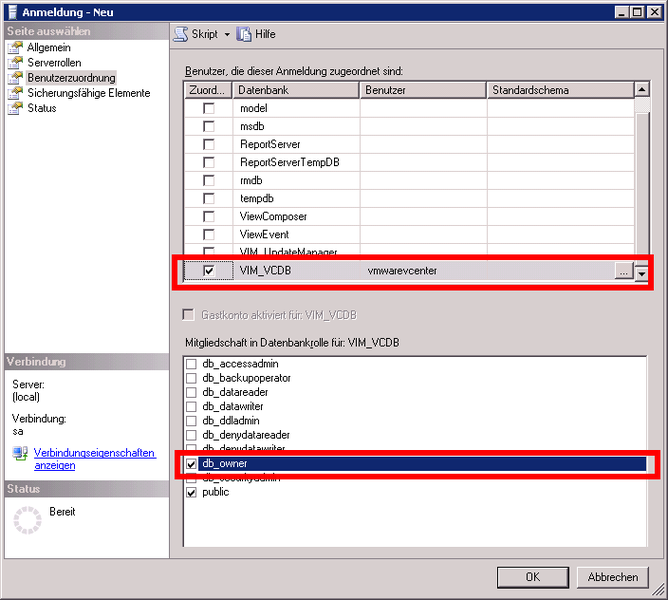Screen dimensions: 668x600
Task: Select the Status page icon
Action: [15, 108]
